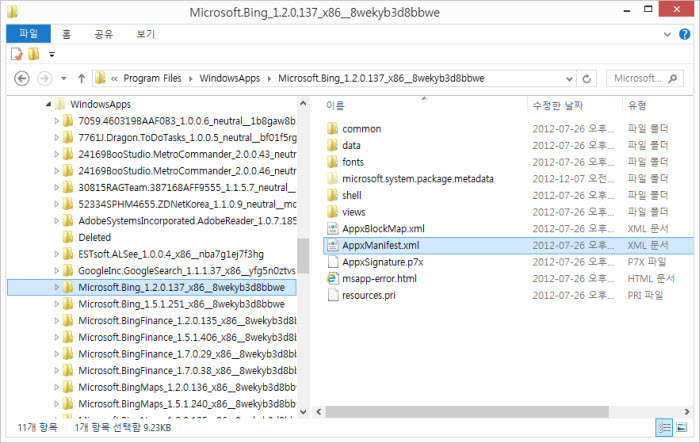Select Microsoft.BingFinance_1.7.0.38 in tree
The height and width of the screenshot is (443, 700).
(187, 371)
